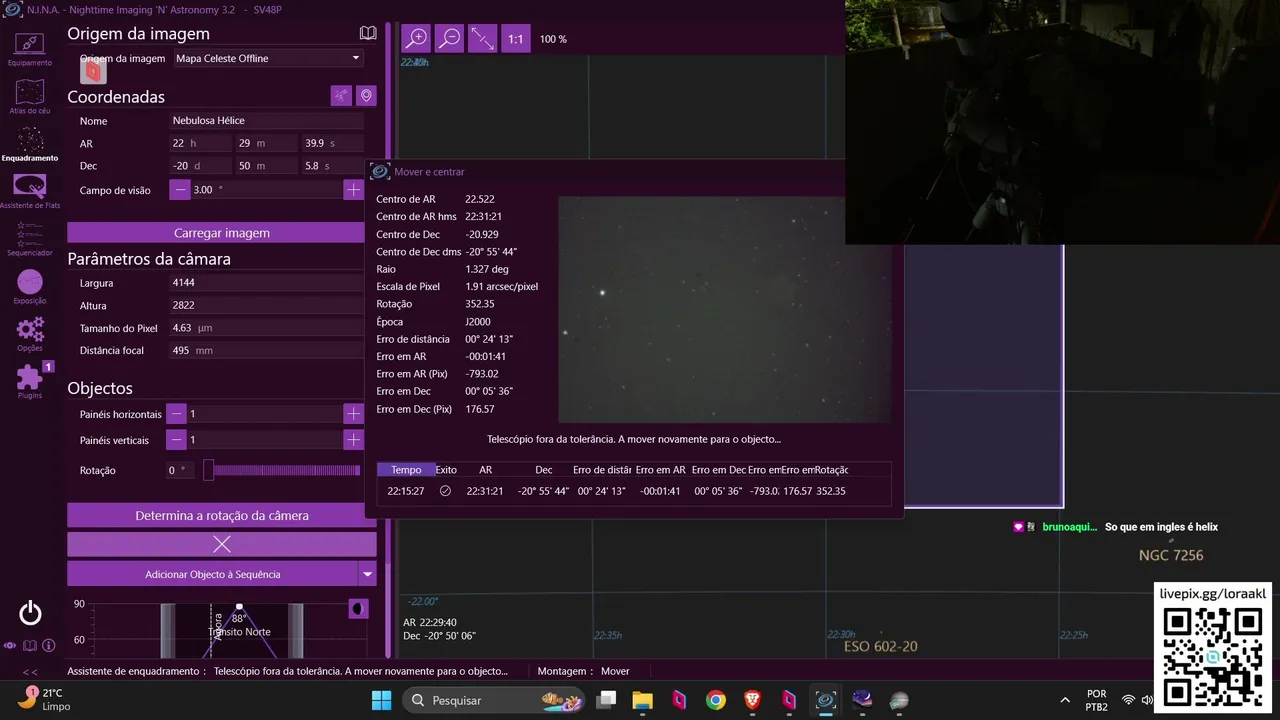Screen dimensions: 1280x720
Task: Collapse sidebar with the << arrows
Action: pos(30,672)
